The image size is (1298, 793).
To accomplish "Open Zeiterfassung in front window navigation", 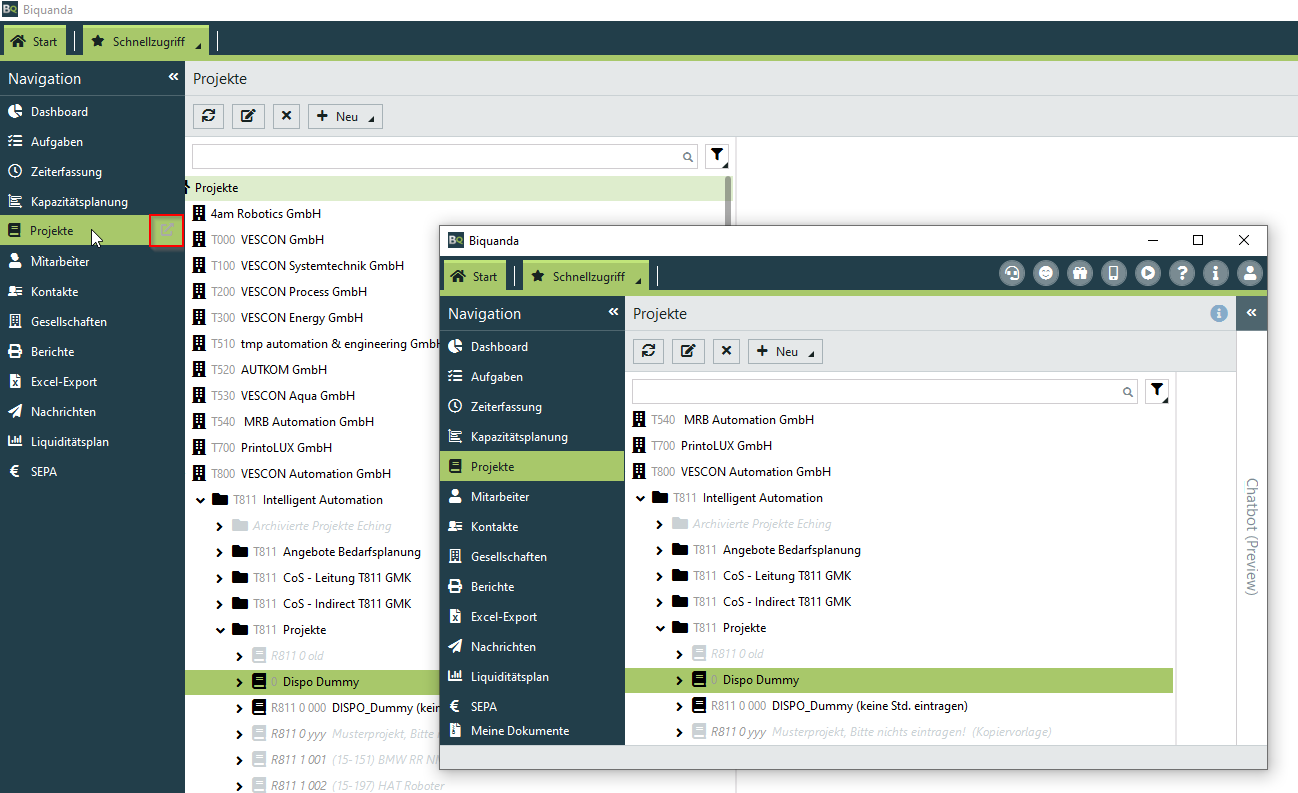I will click(532, 407).
